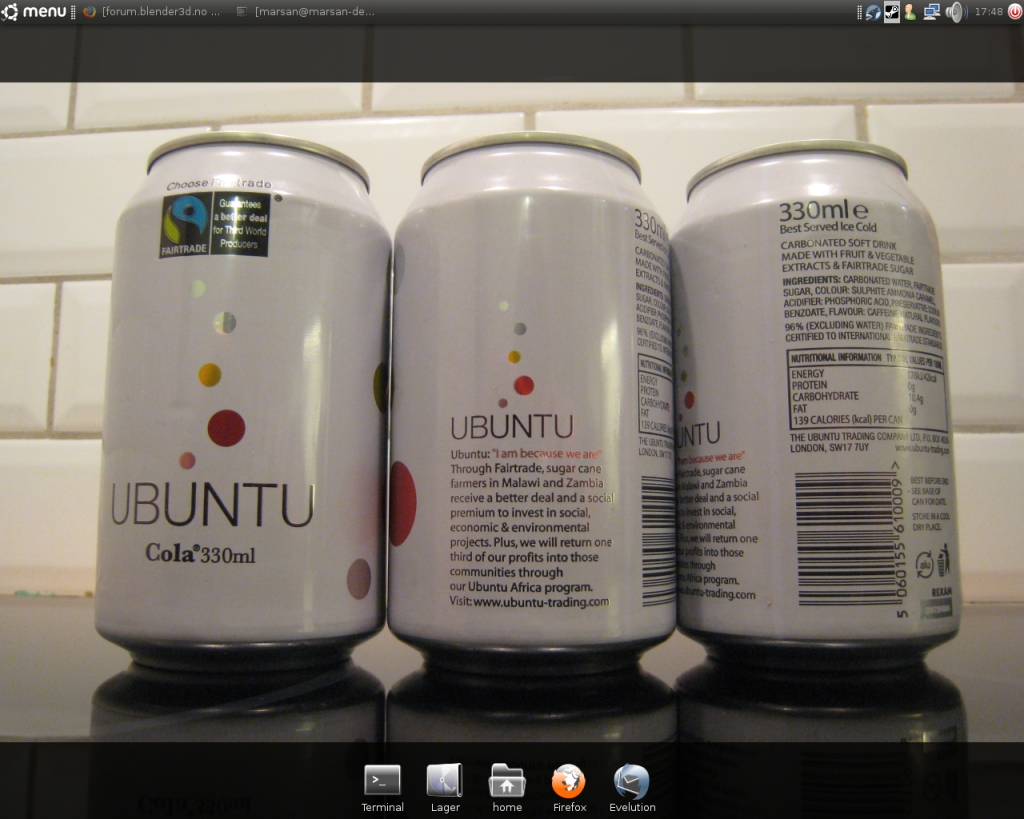Open Lager from the dock
1024x819 pixels.
click(x=445, y=788)
